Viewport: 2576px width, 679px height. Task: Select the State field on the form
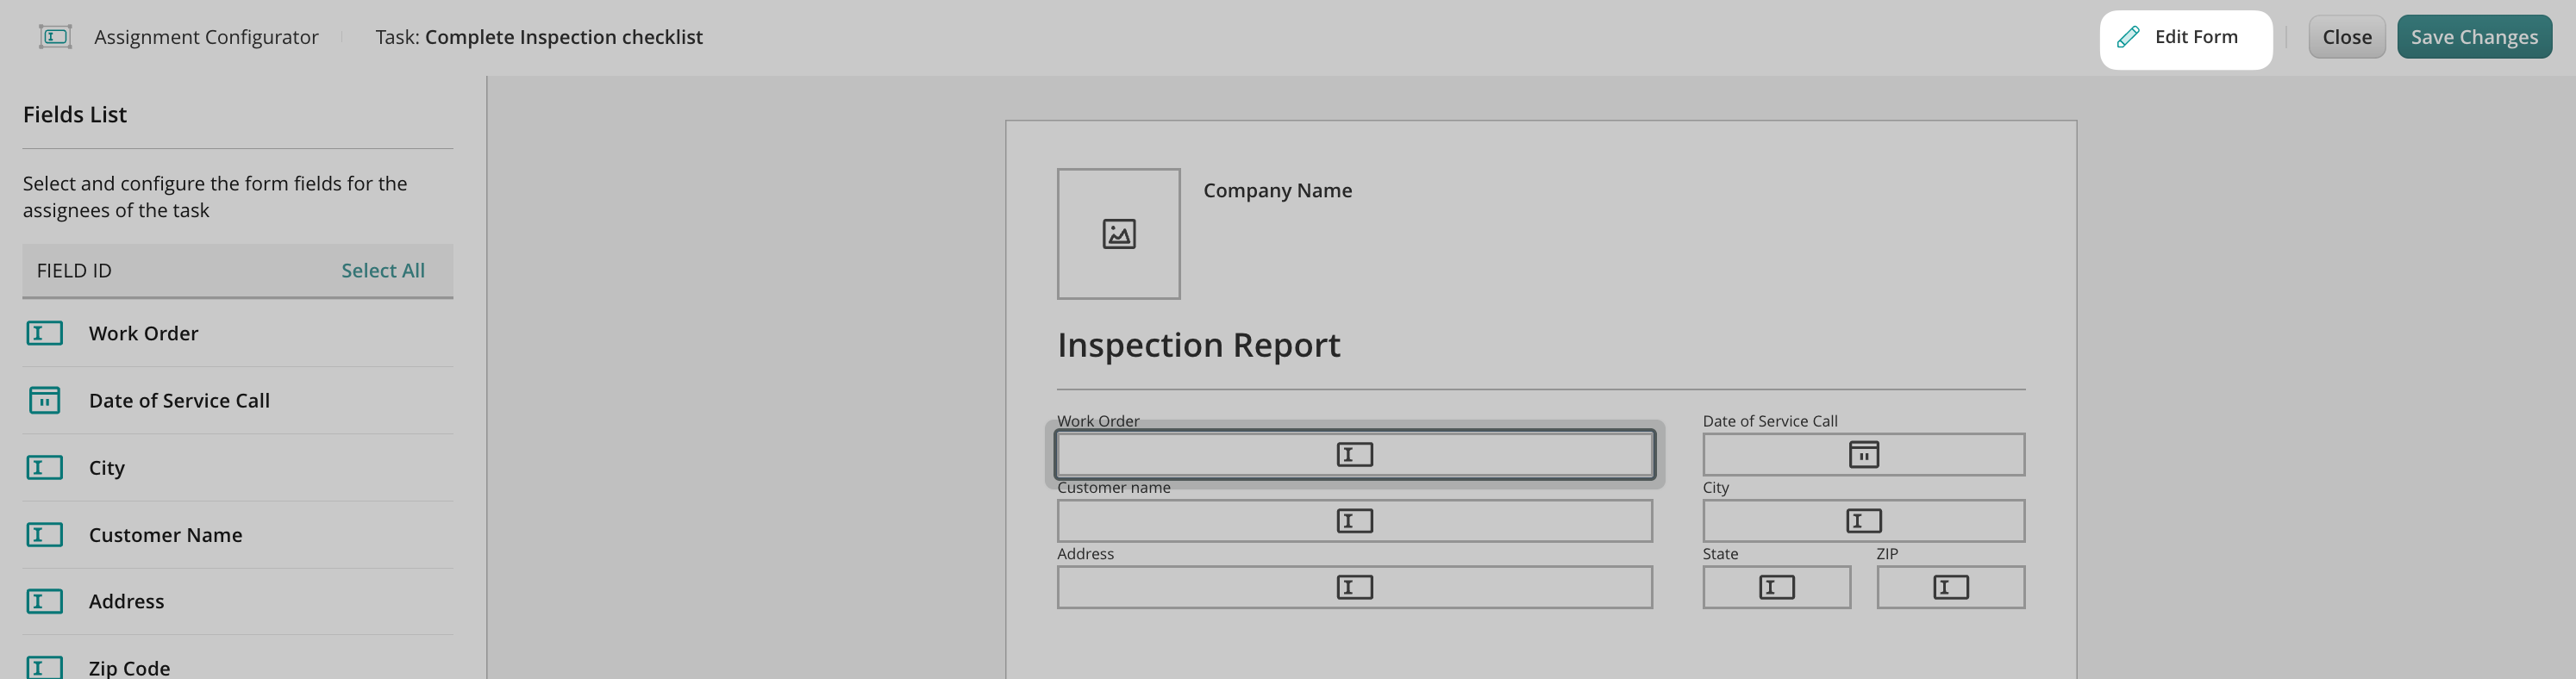click(x=1776, y=587)
